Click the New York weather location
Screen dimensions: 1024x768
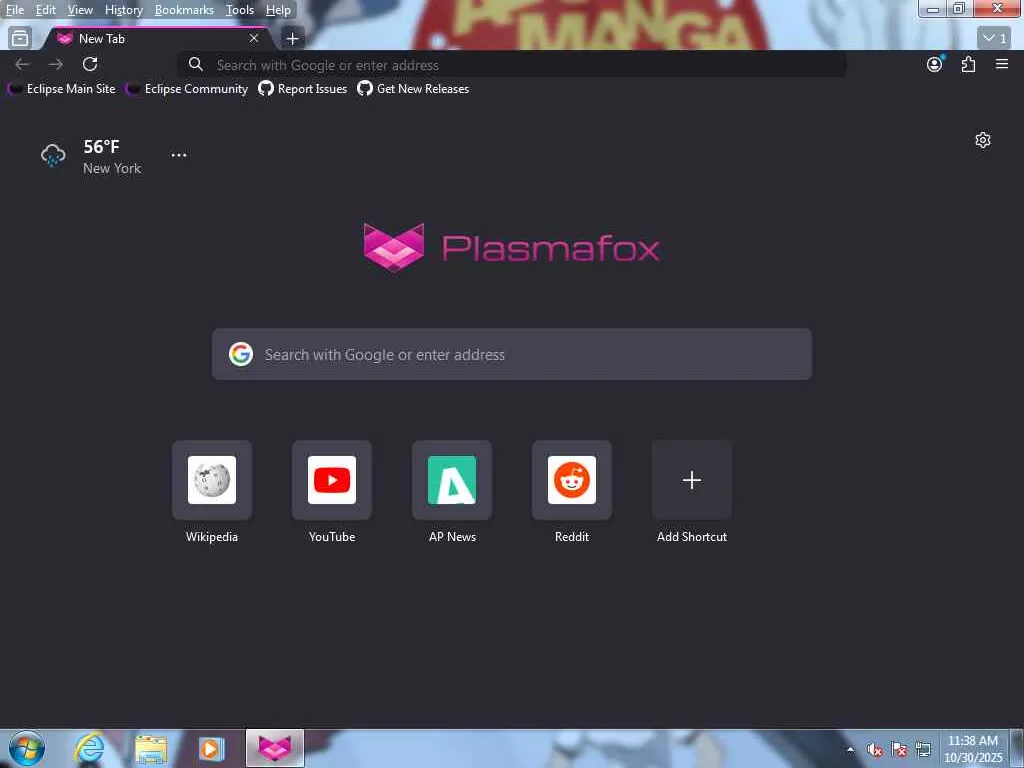point(112,168)
